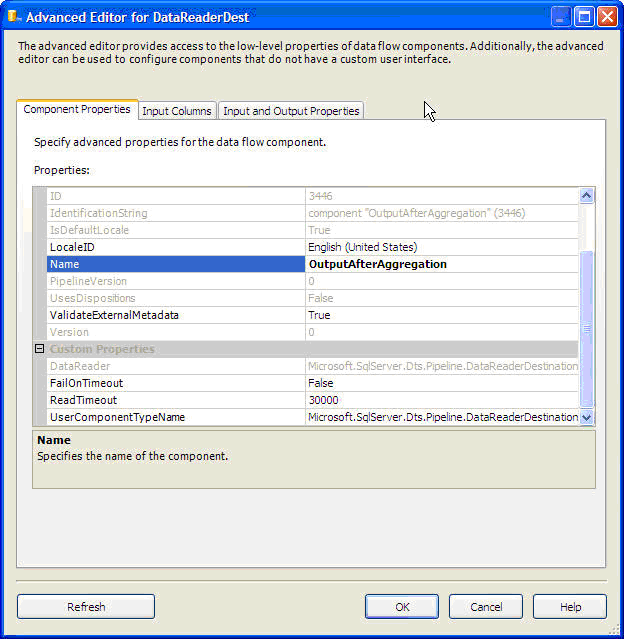Open Help for the editor
624x639 pixels.
click(x=570, y=606)
